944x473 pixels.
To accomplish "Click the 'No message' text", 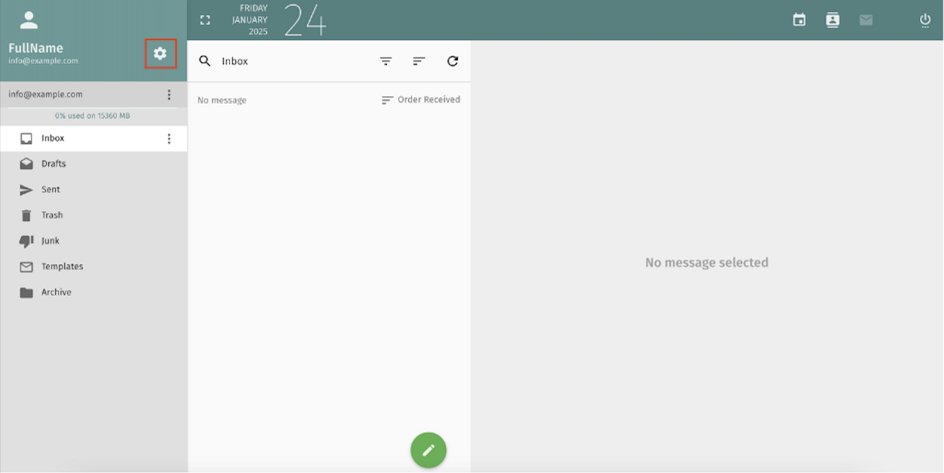I will point(222,100).
